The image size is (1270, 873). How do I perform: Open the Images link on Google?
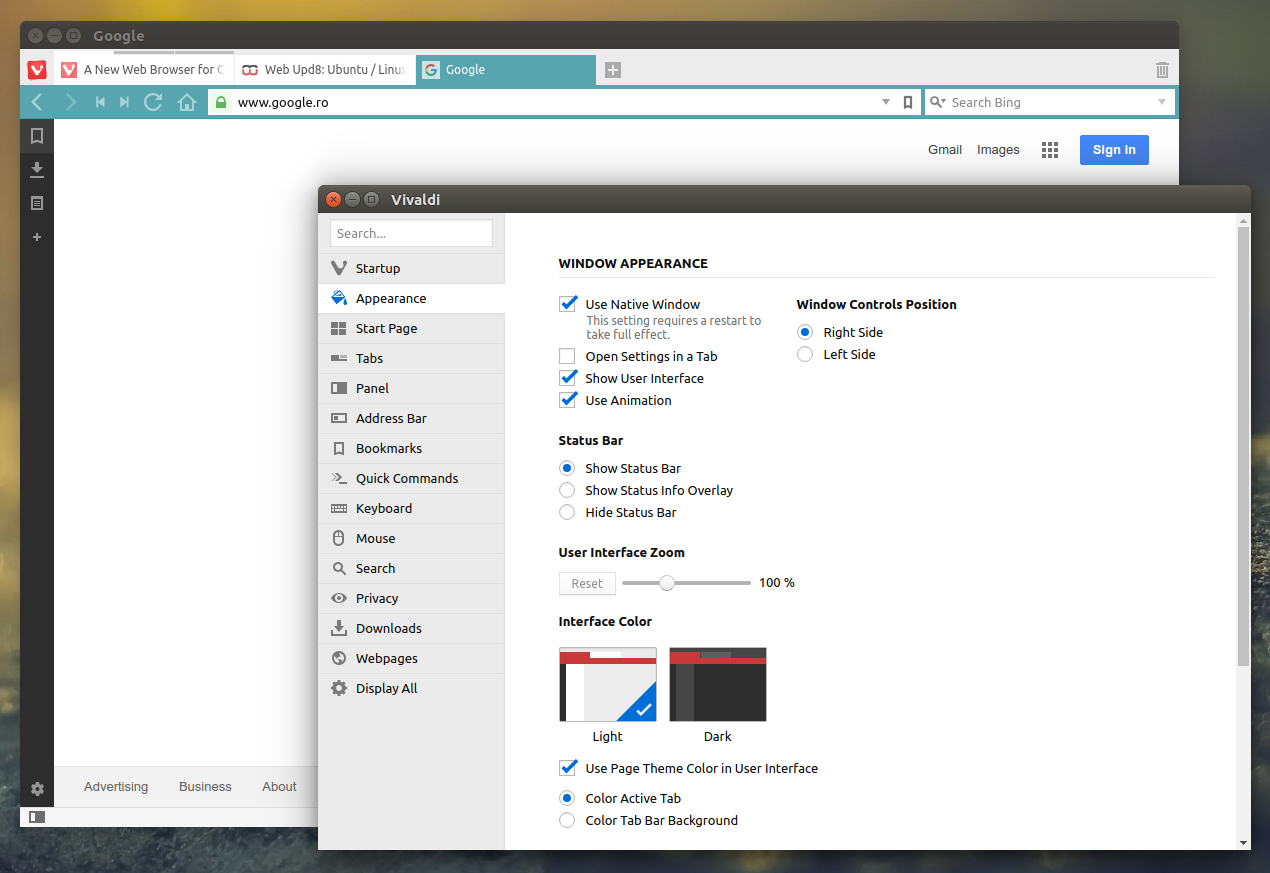click(x=998, y=150)
